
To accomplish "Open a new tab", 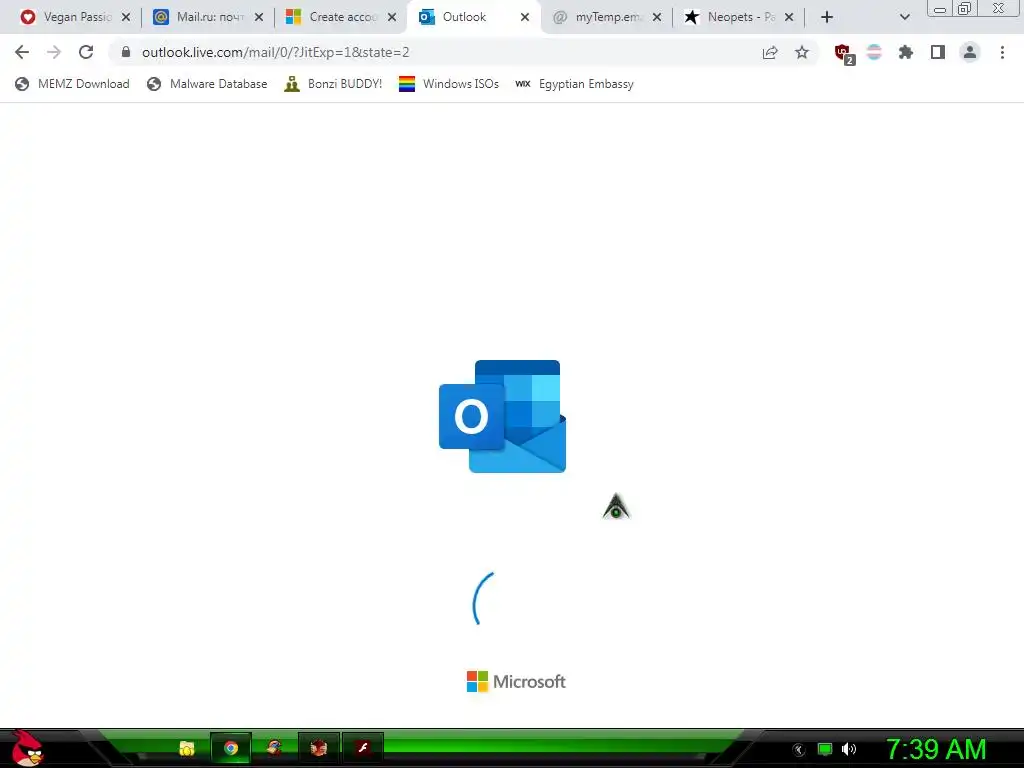I will 827,17.
